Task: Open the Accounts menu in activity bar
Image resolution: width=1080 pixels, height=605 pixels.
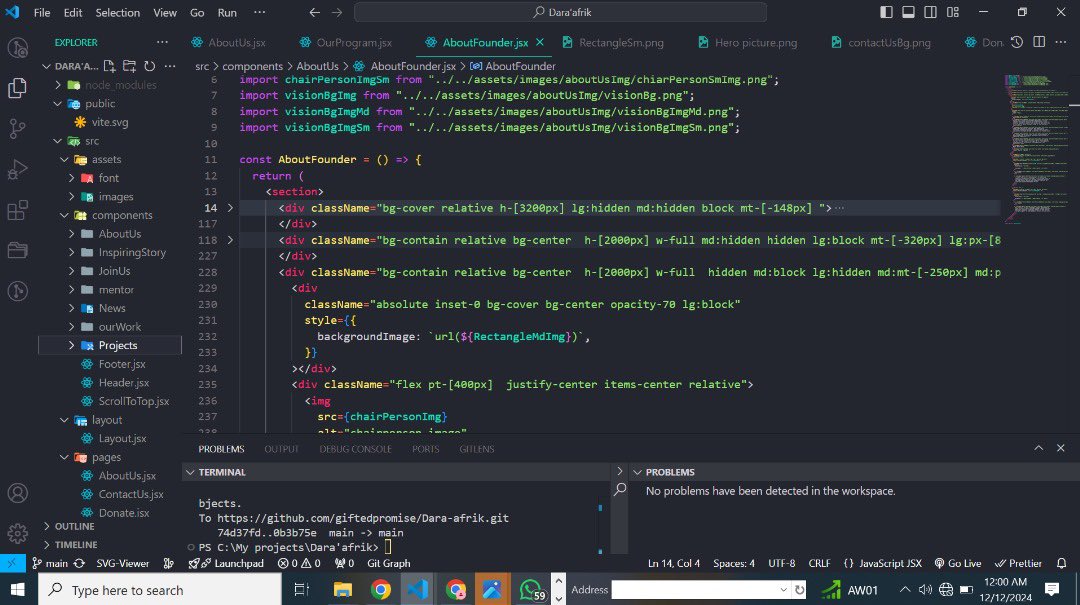Action: pos(17,493)
